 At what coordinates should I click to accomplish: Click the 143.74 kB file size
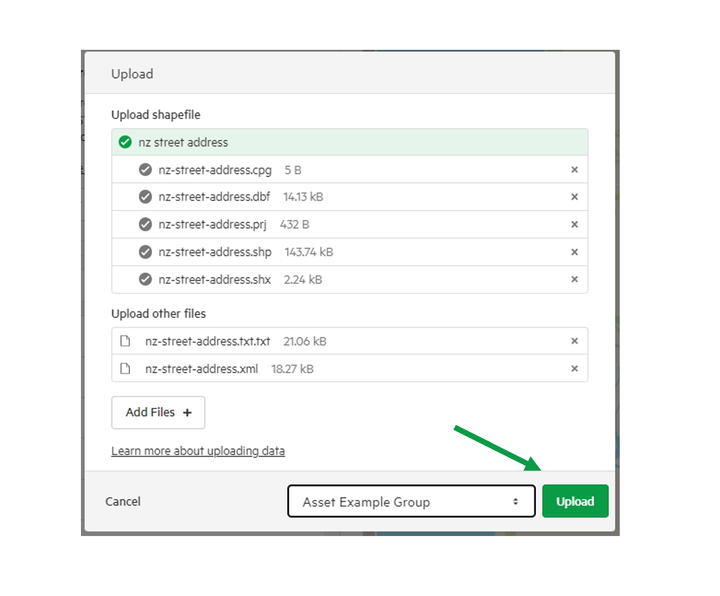click(309, 253)
